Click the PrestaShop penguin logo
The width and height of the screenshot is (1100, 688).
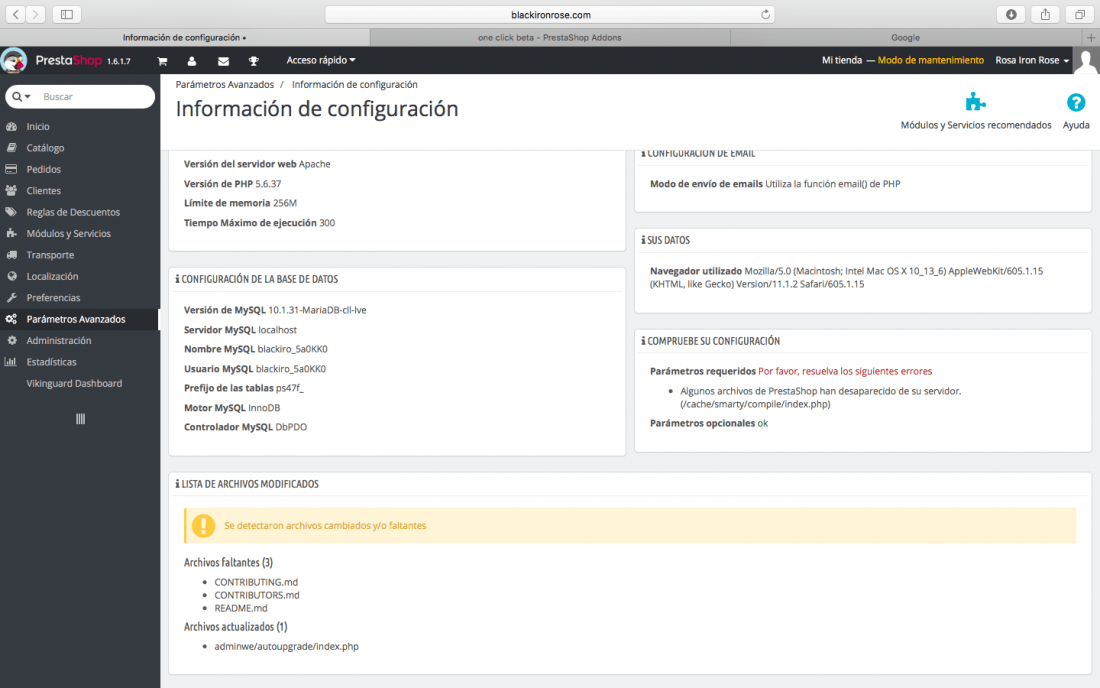click(14, 60)
